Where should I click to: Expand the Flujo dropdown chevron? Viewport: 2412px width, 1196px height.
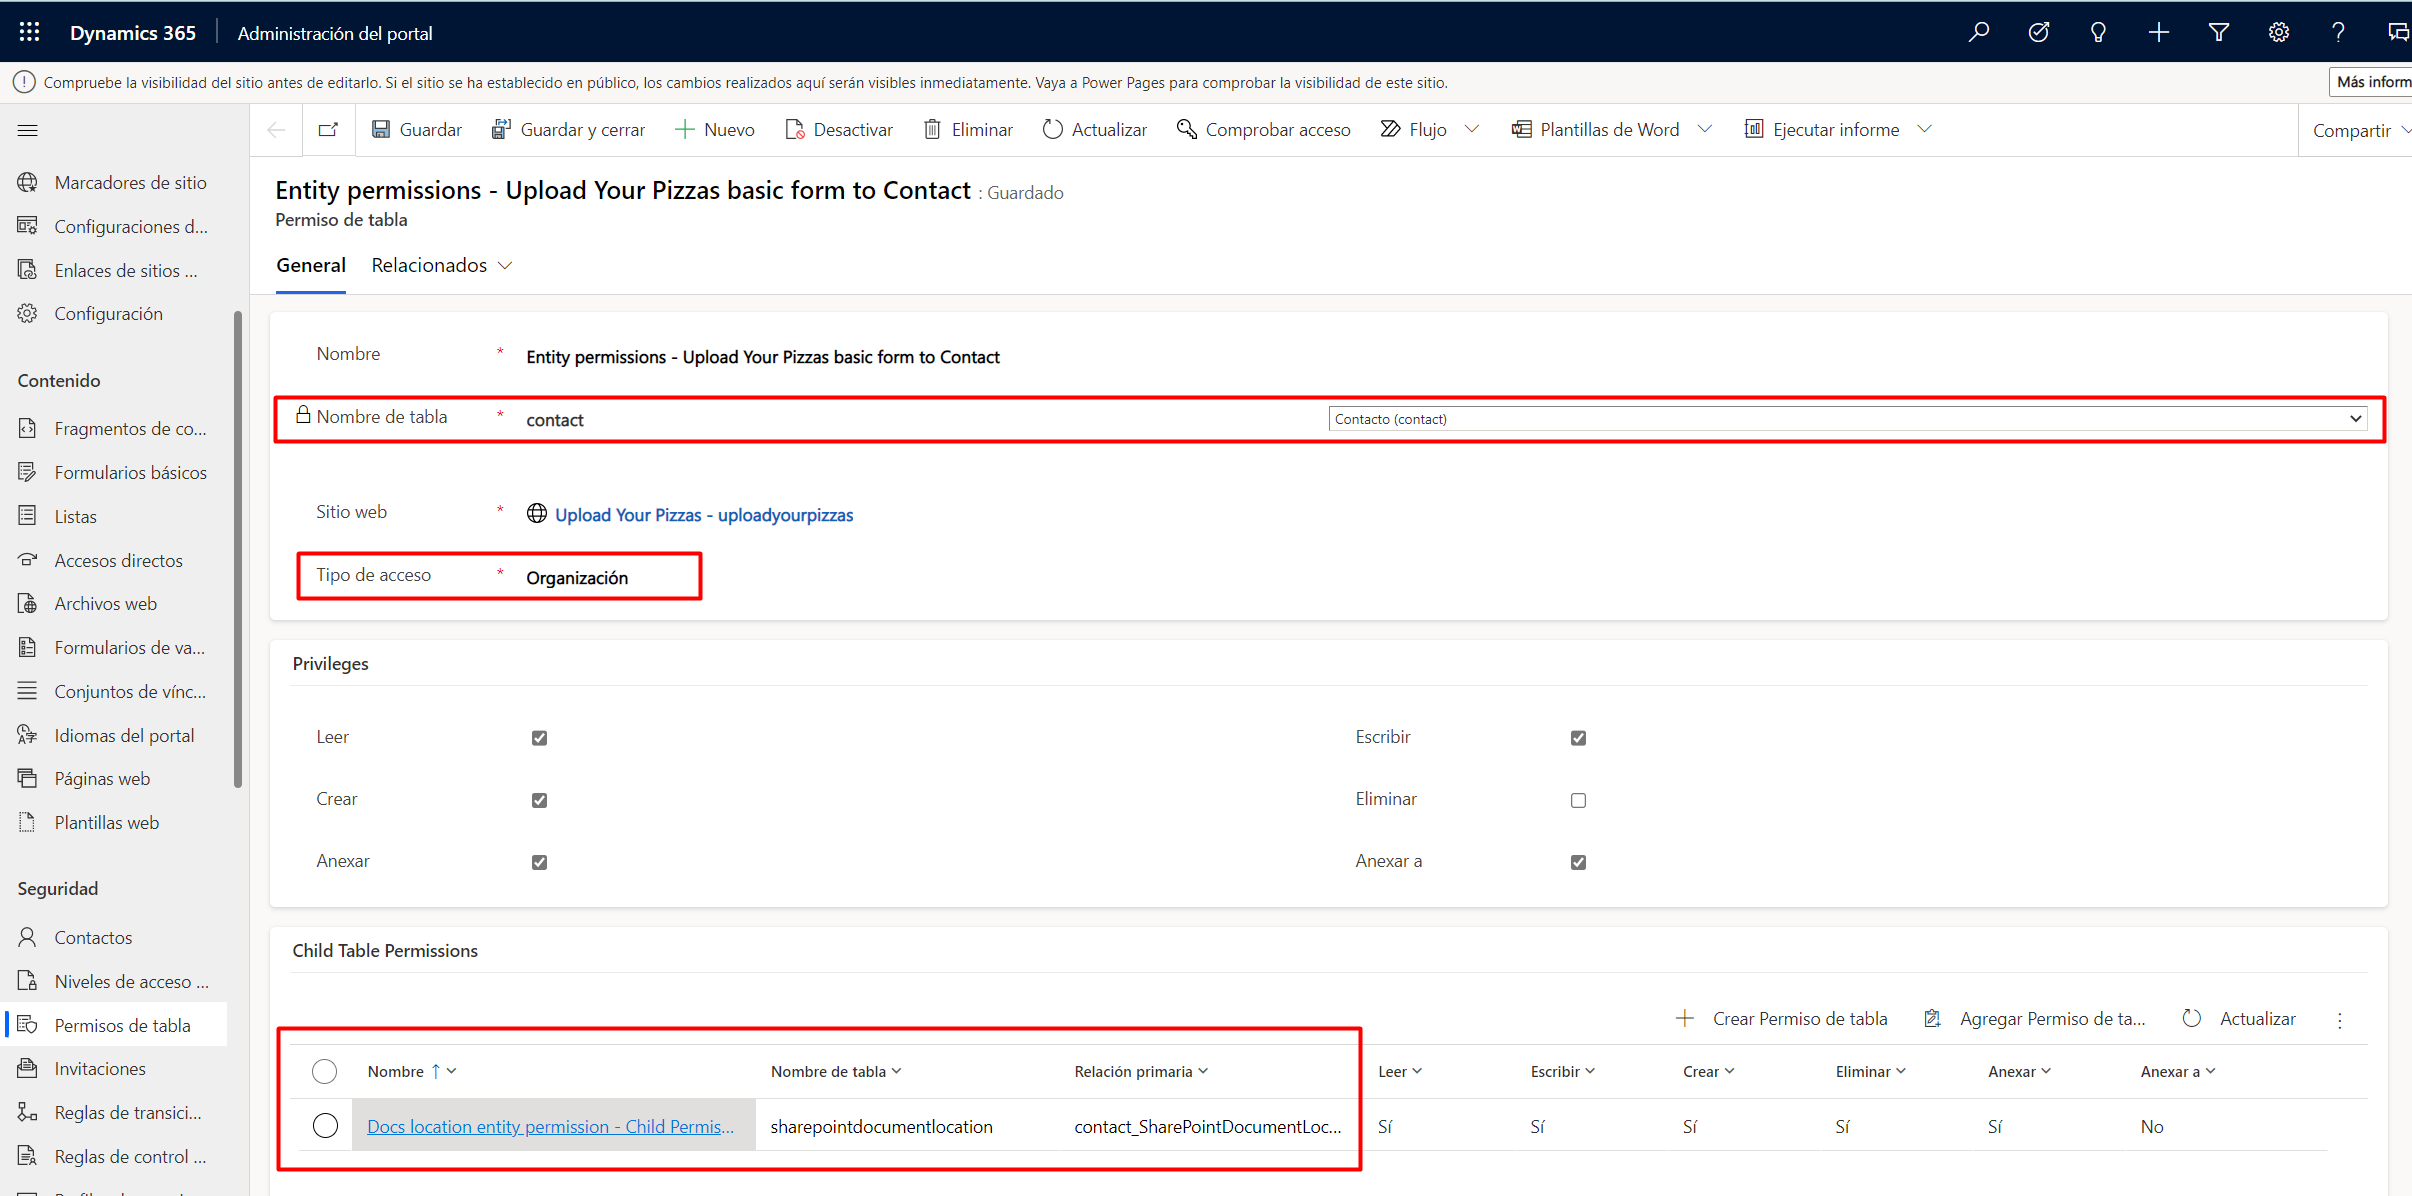pyautogui.click(x=1472, y=130)
